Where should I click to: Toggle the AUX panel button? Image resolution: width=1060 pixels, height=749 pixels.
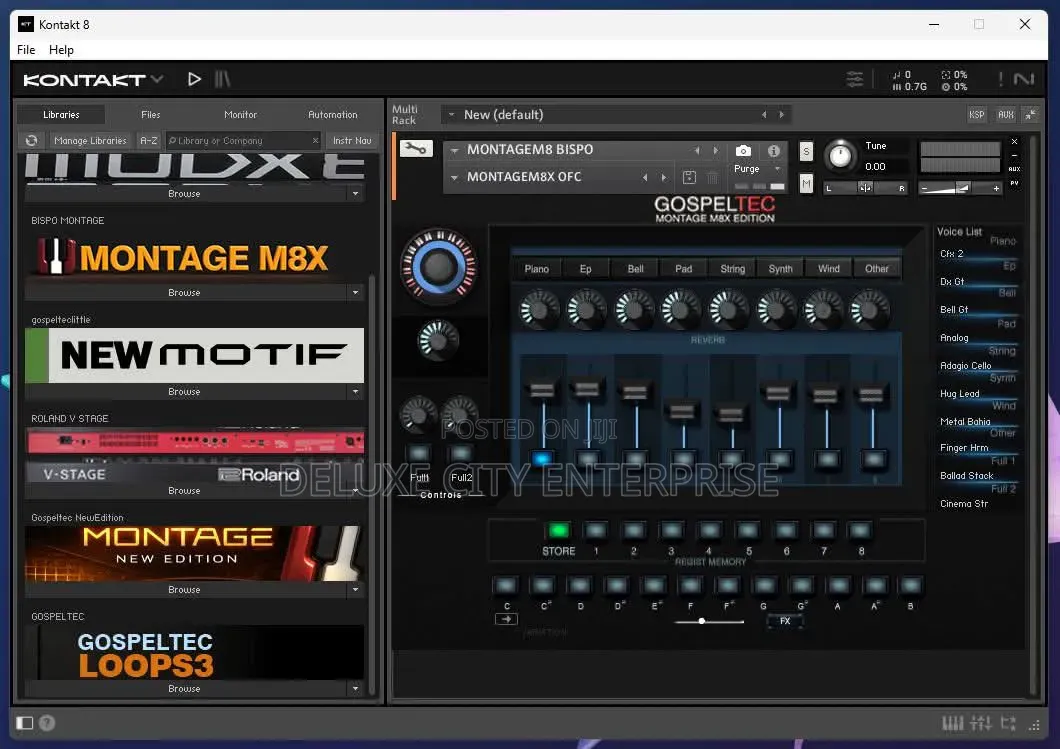[x=1006, y=115]
